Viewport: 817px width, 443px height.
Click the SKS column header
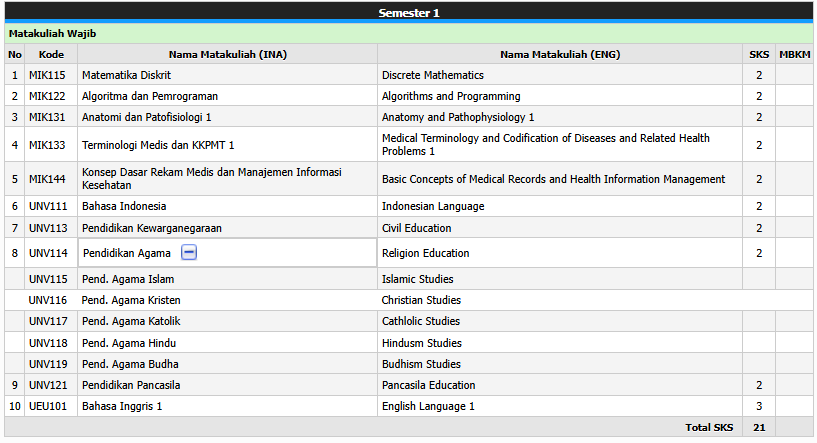tap(759, 54)
